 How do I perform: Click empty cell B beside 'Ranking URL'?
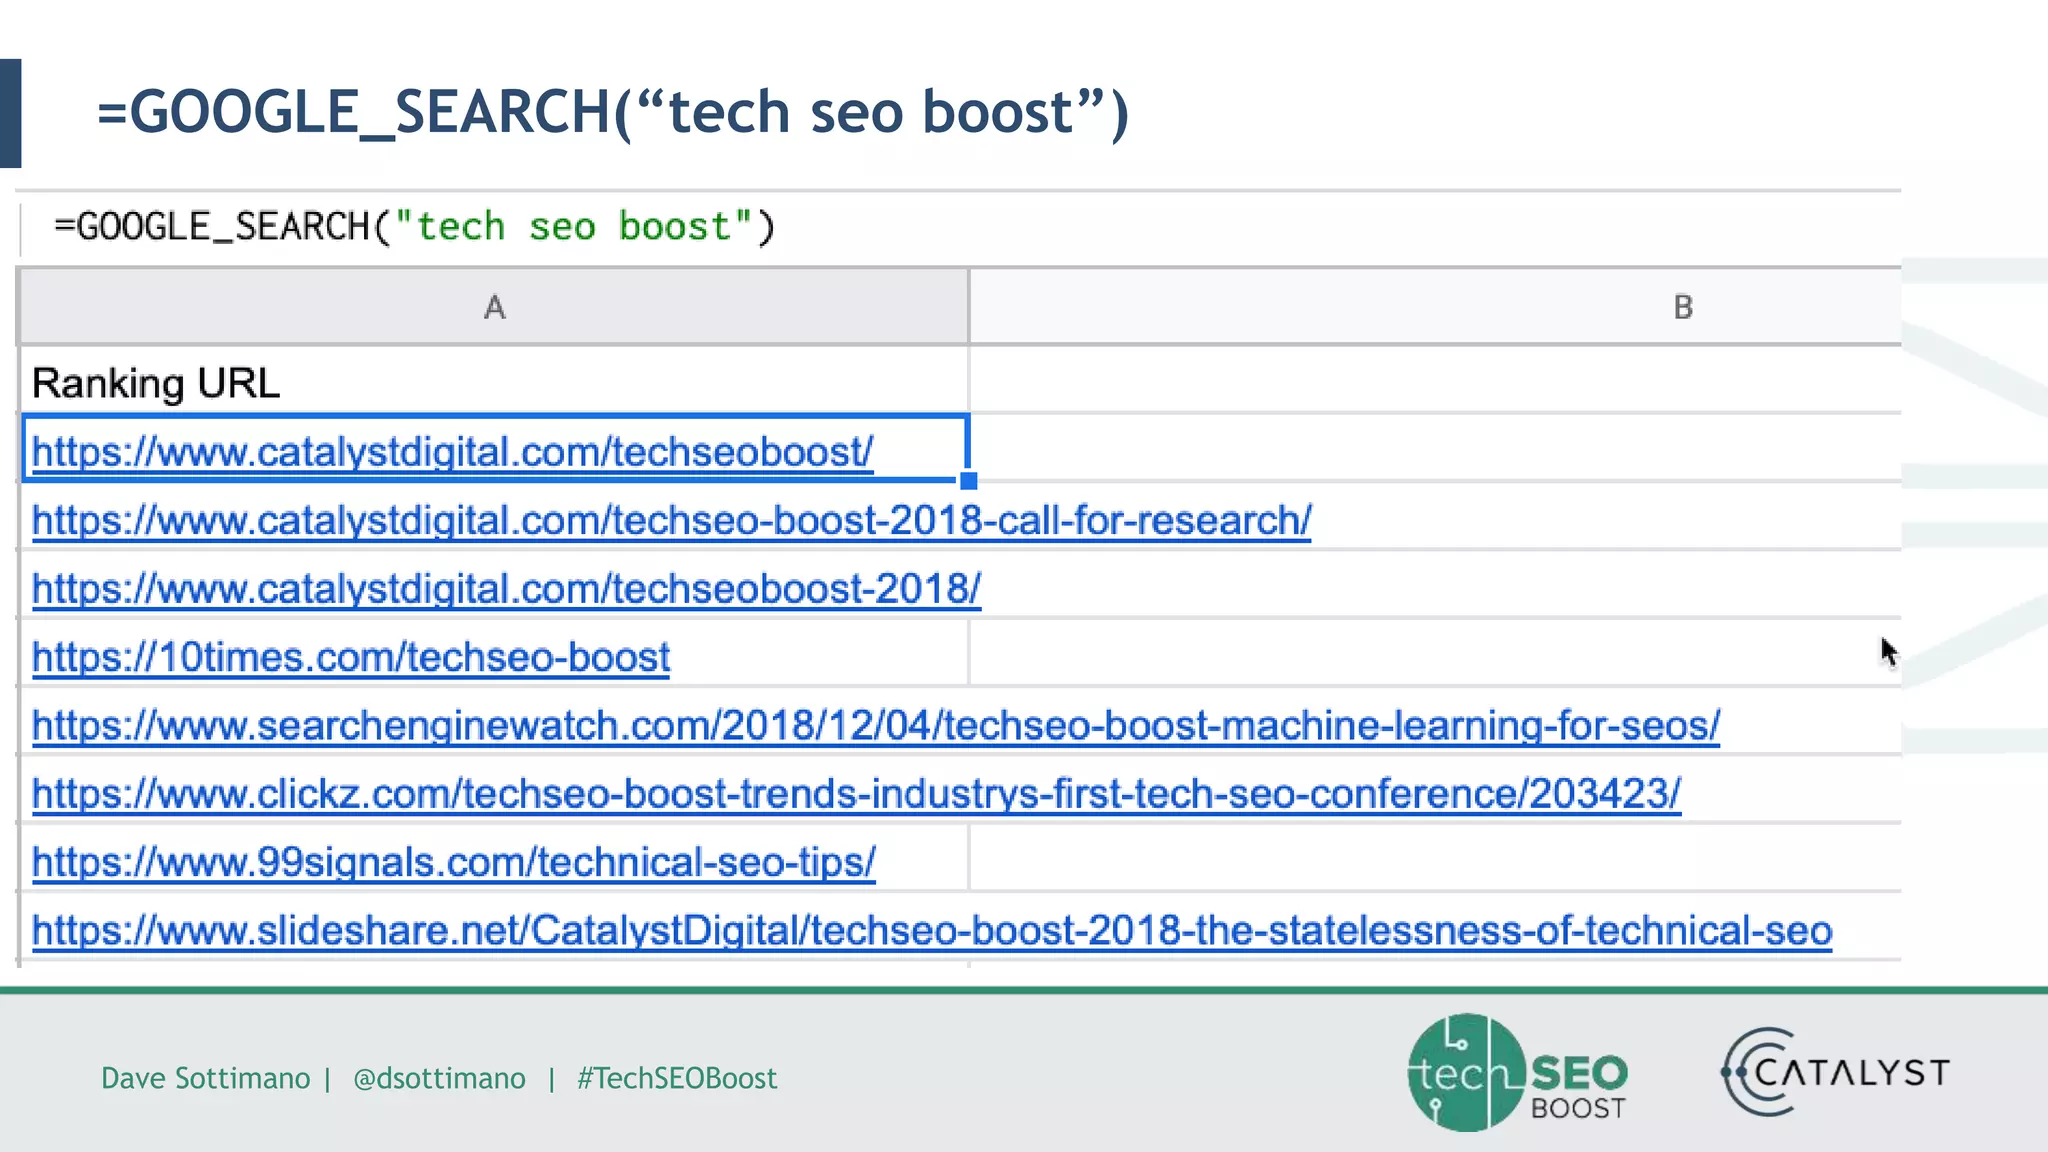pyautogui.click(x=1435, y=380)
